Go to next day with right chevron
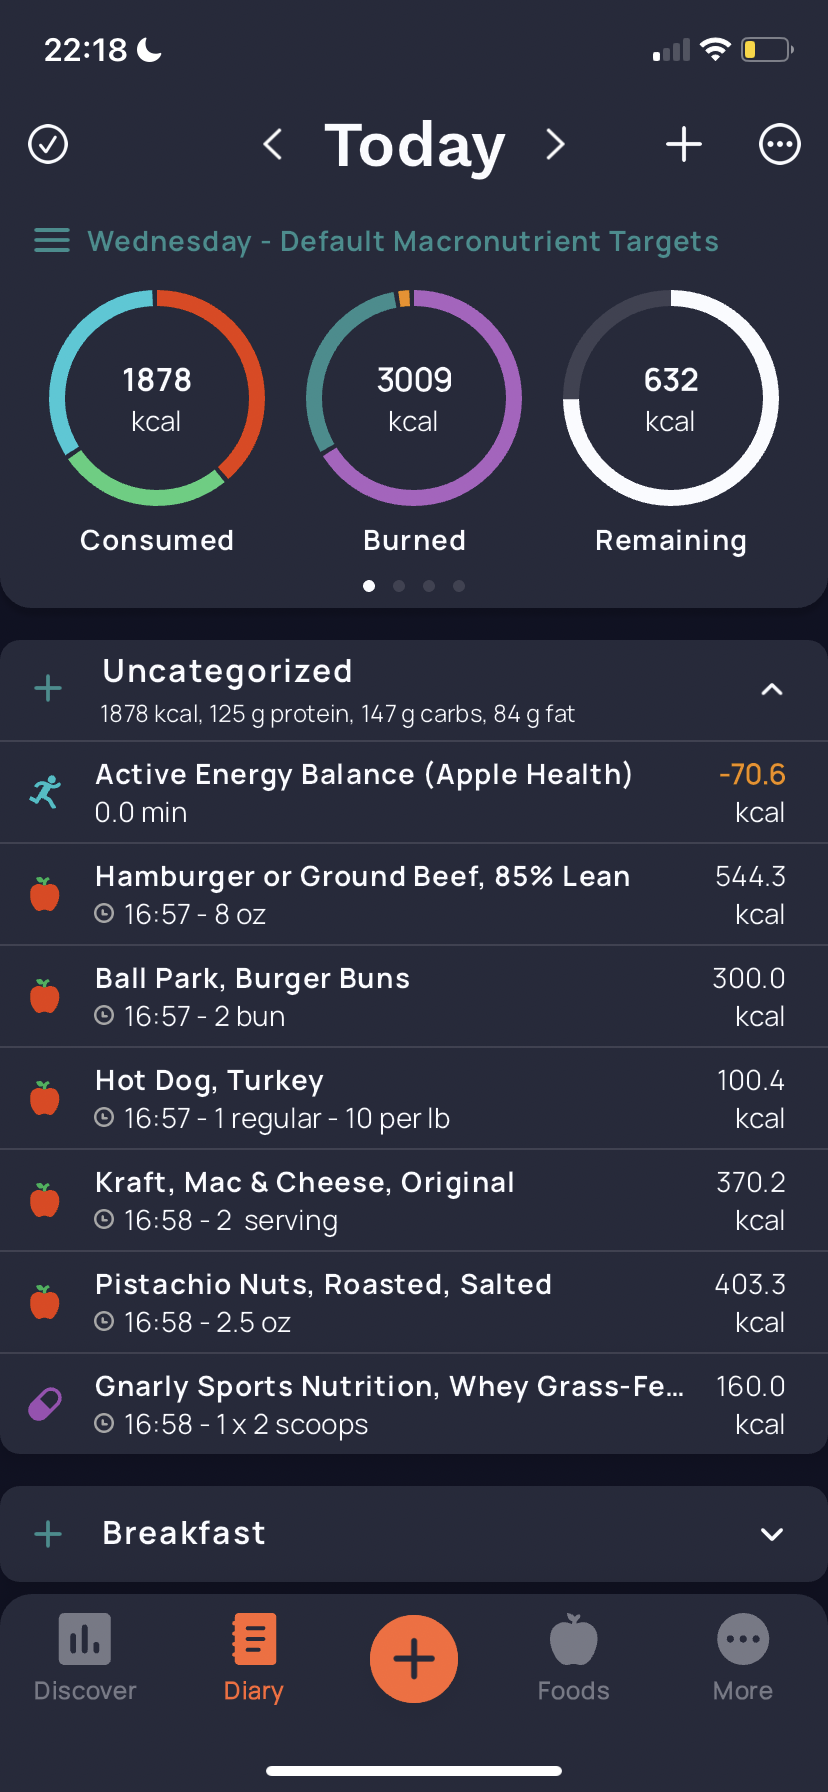The height and width of the screenshot is (1792, 828). pos(555,144)
